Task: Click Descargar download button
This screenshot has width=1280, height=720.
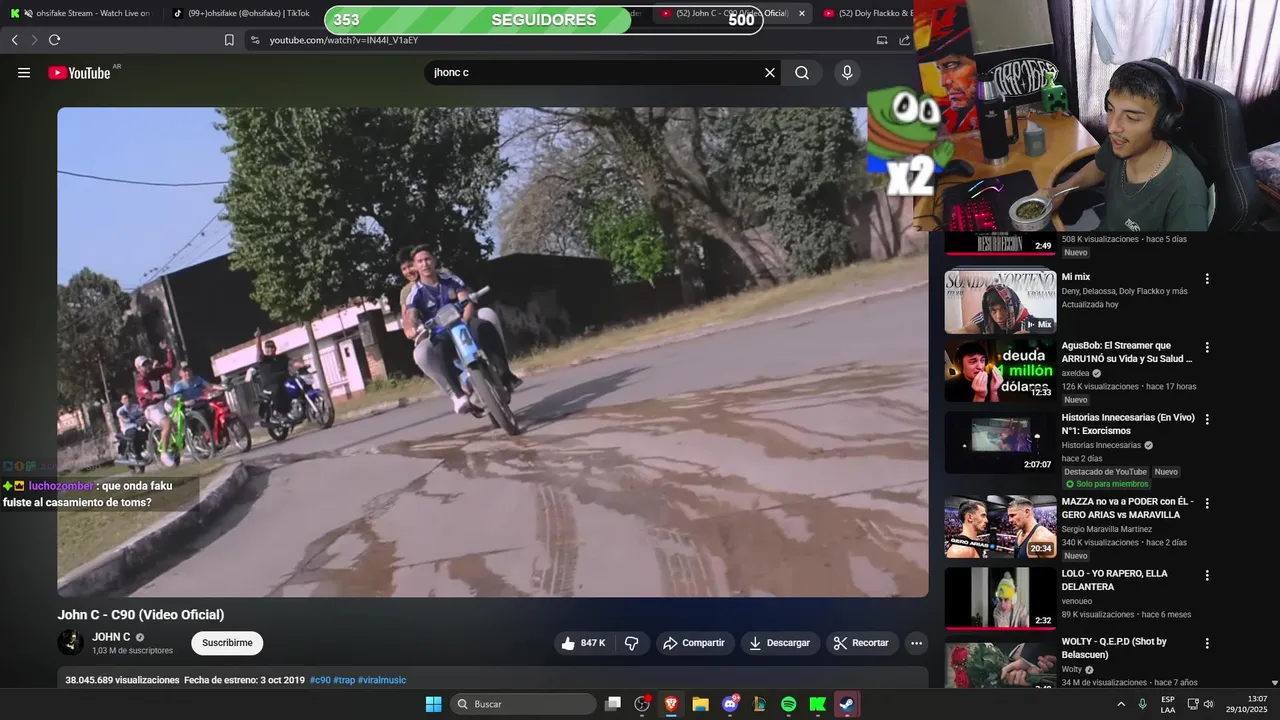Action: click(x=780, y=643)
